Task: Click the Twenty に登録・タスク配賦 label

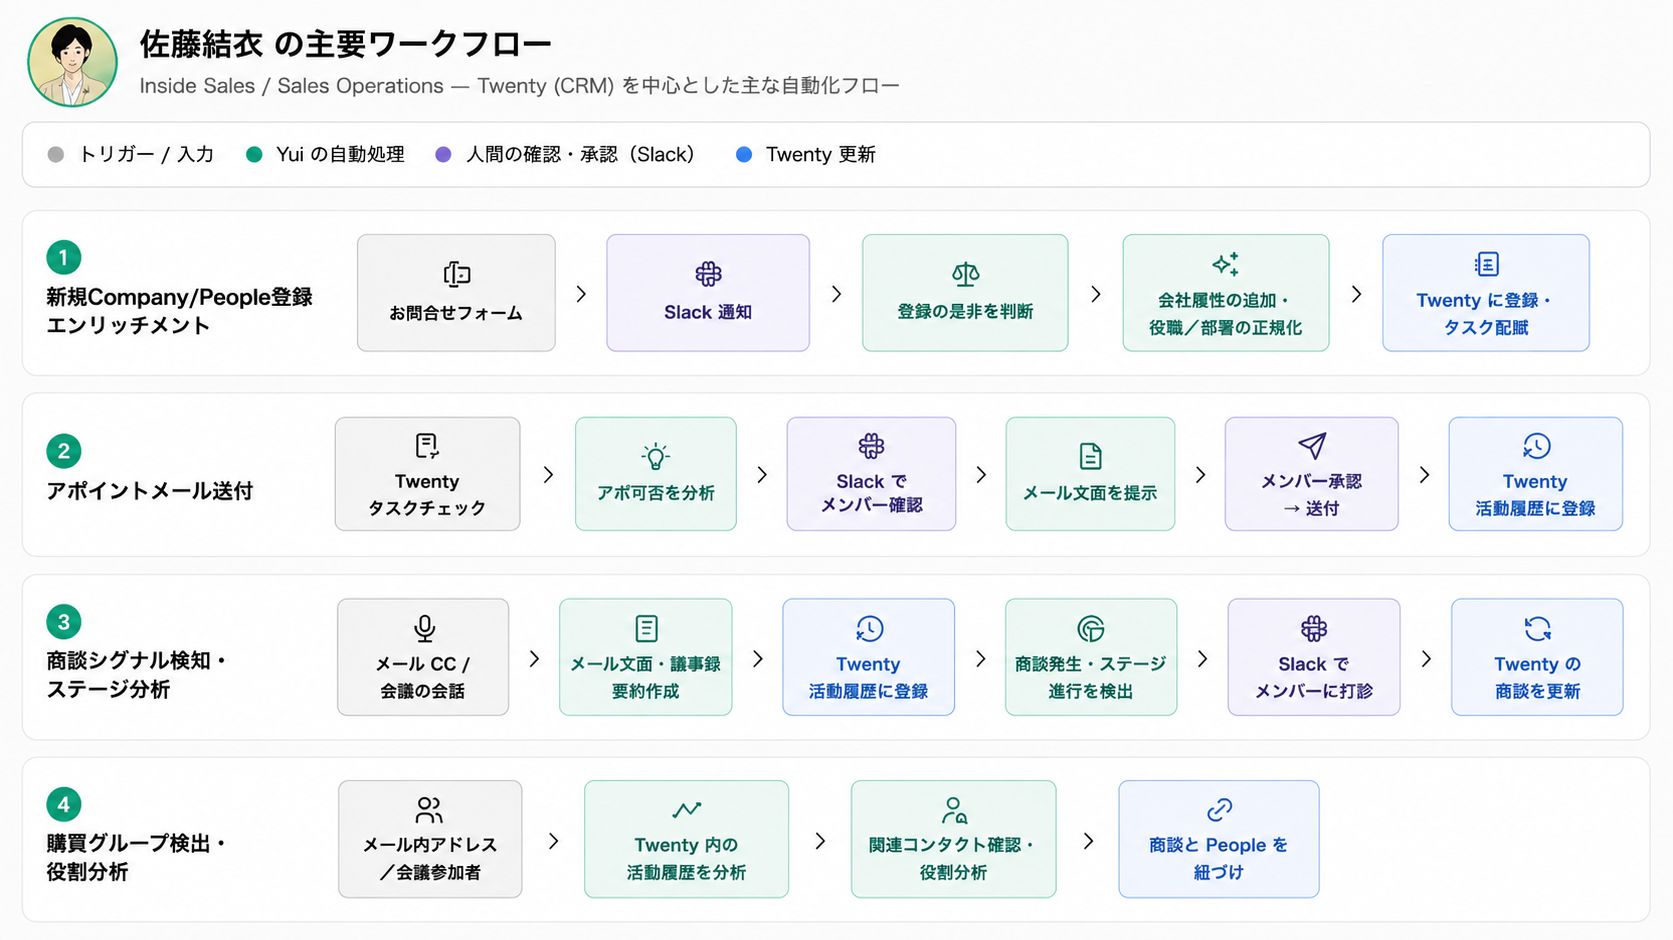Action: tap(1486, 314)
